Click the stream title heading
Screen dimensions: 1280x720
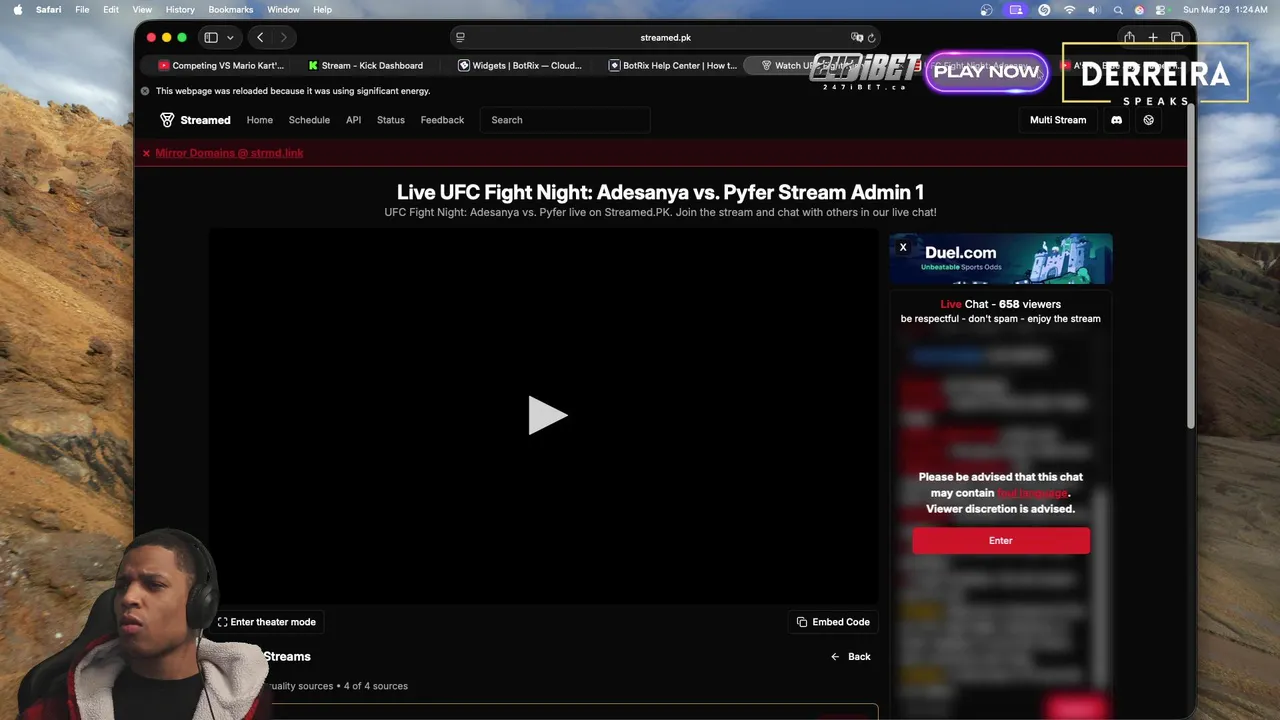[660, 192]
